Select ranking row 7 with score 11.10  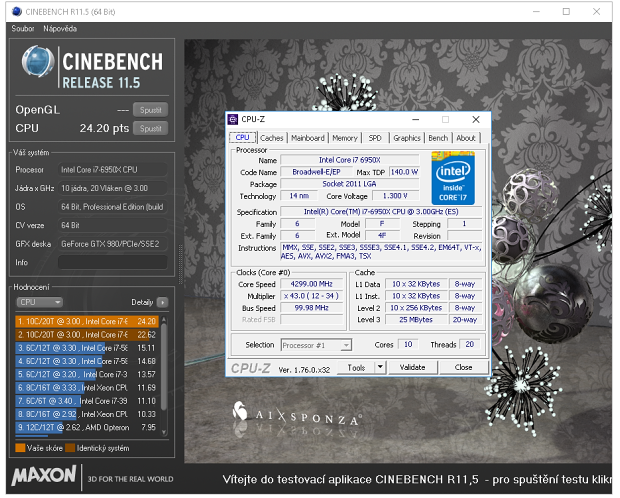coord(87,401)
